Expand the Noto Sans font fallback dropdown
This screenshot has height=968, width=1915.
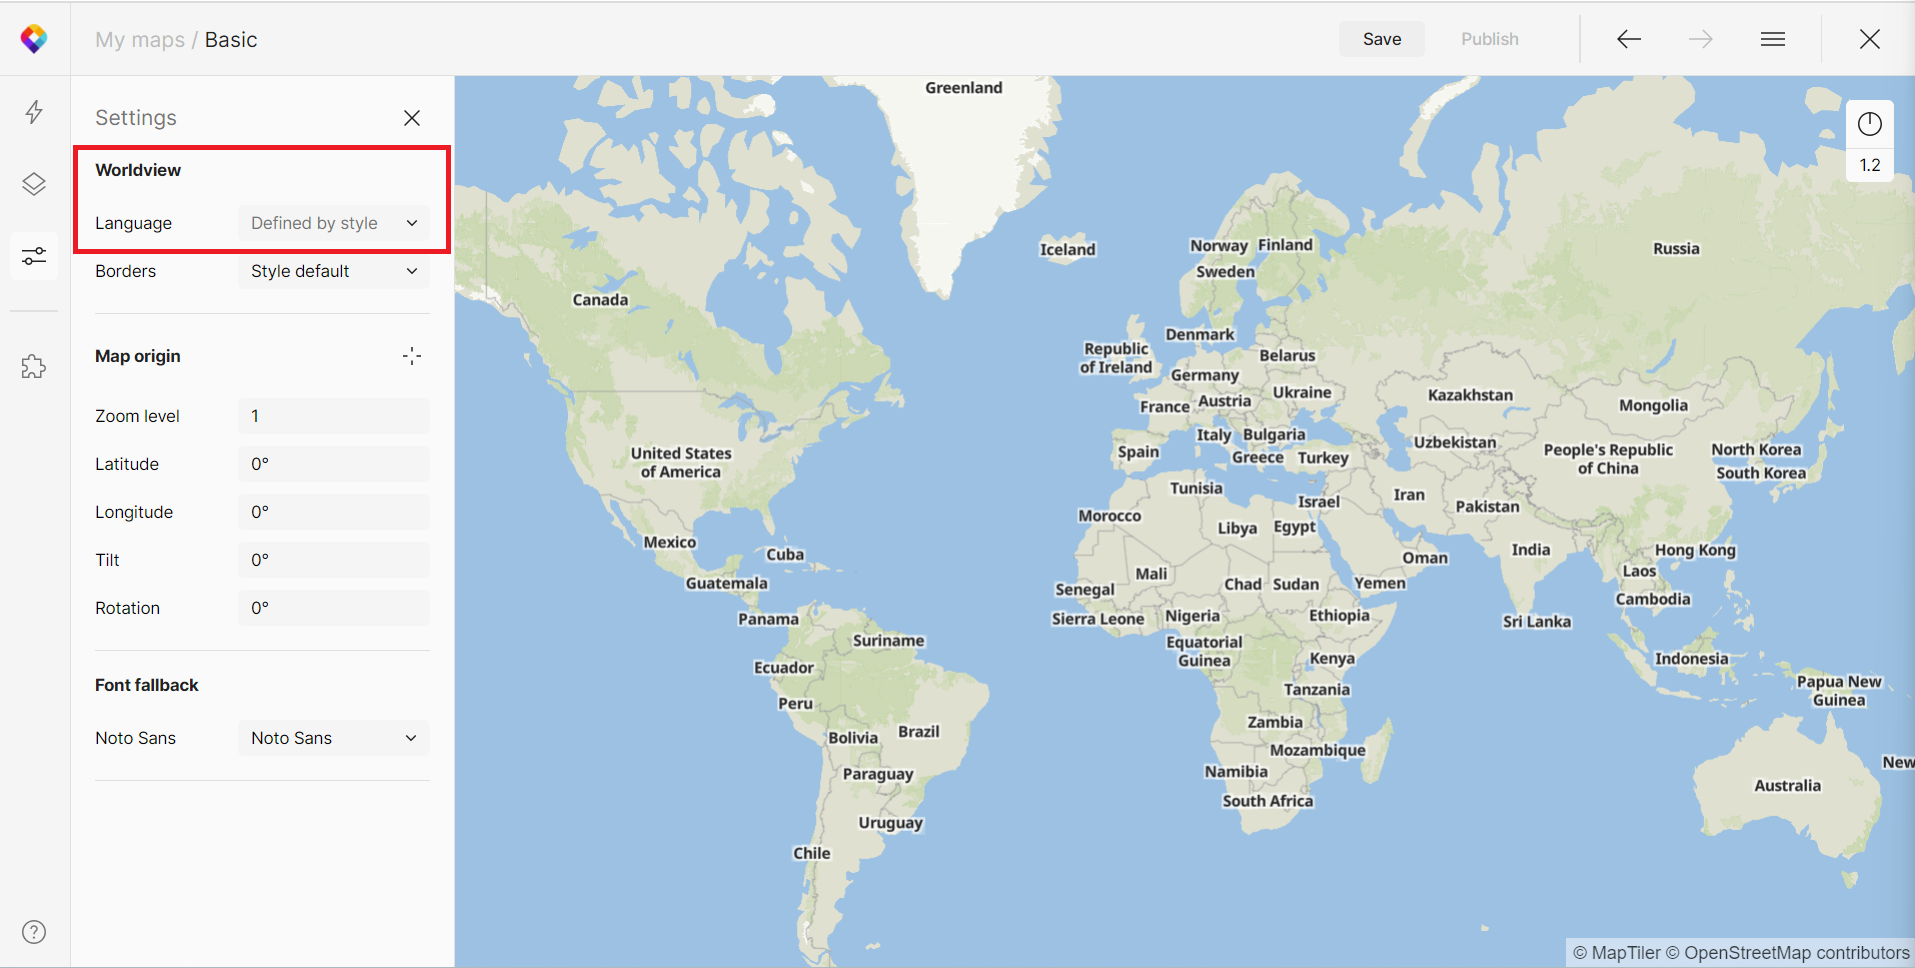pyautogui.click(x=333, y=738)
